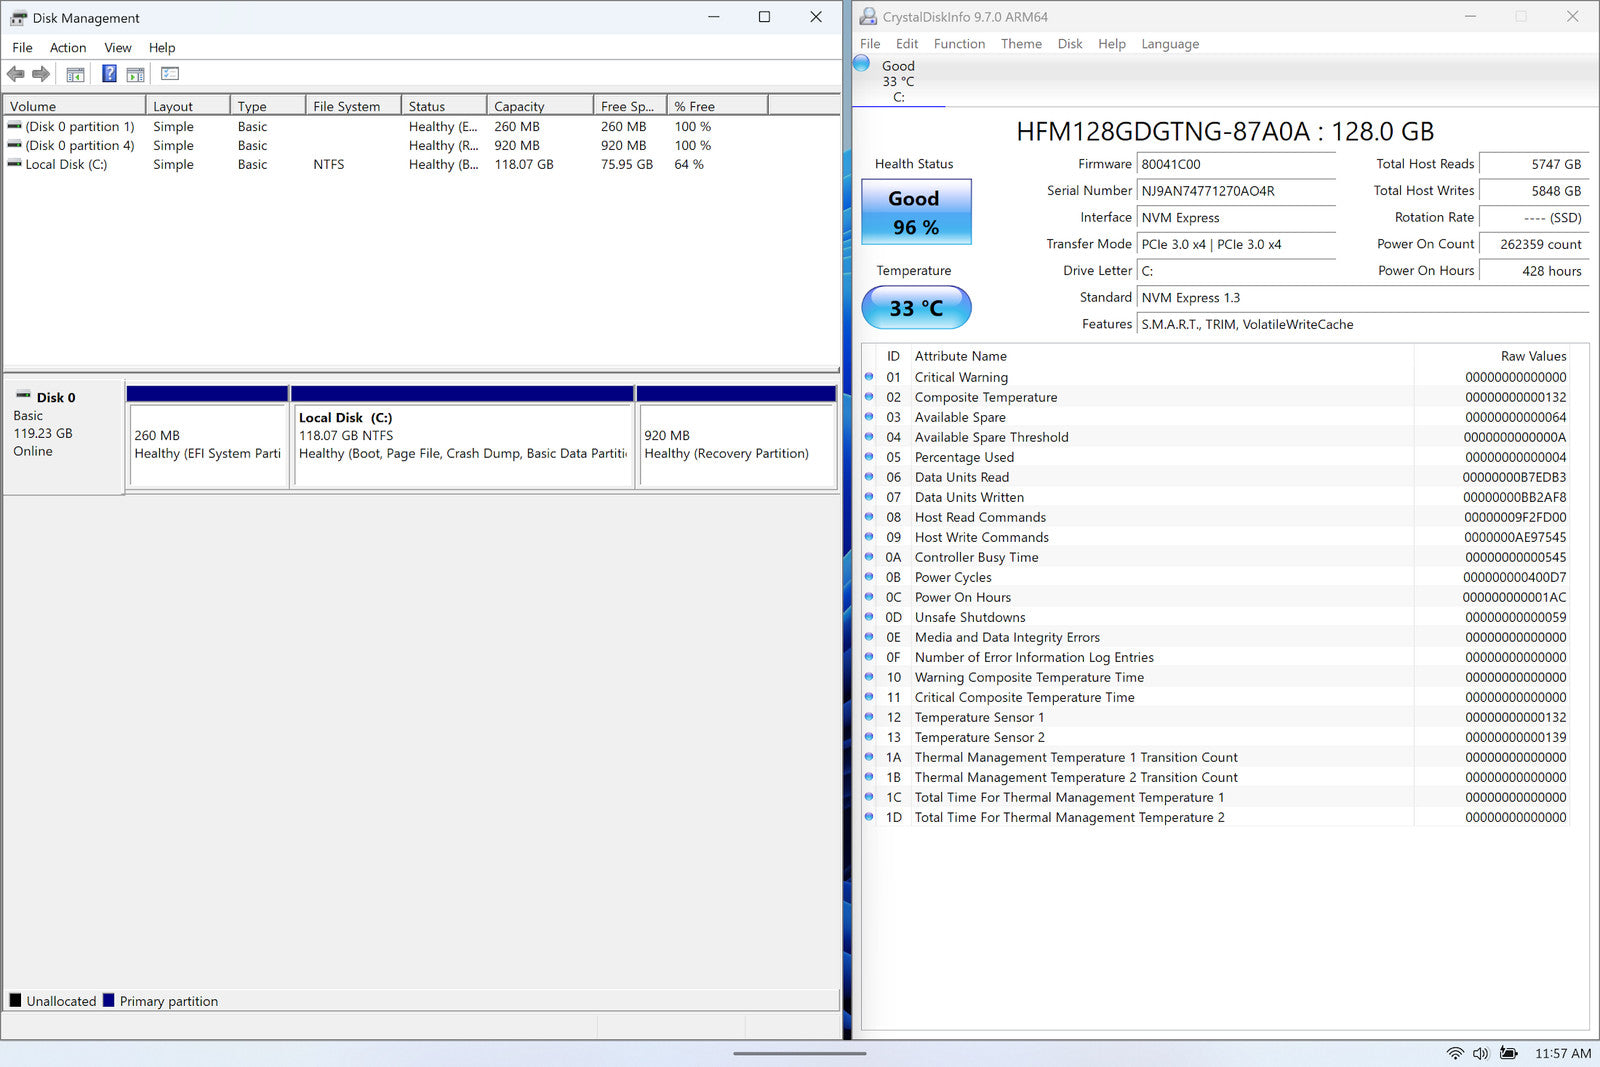This screenshot has height=1067, width=1600.
Task: Click the Raw Values column header
Action: click(1491, 356)
